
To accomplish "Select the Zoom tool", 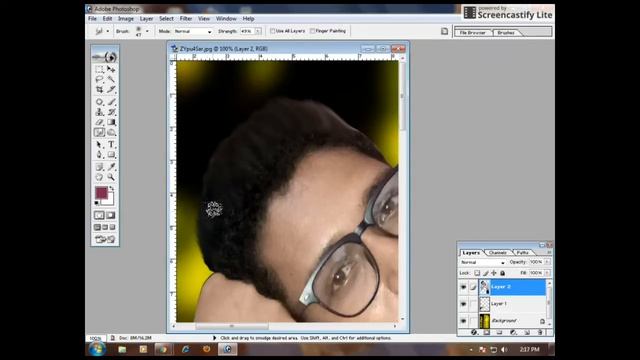I will [x=111, y=177].
